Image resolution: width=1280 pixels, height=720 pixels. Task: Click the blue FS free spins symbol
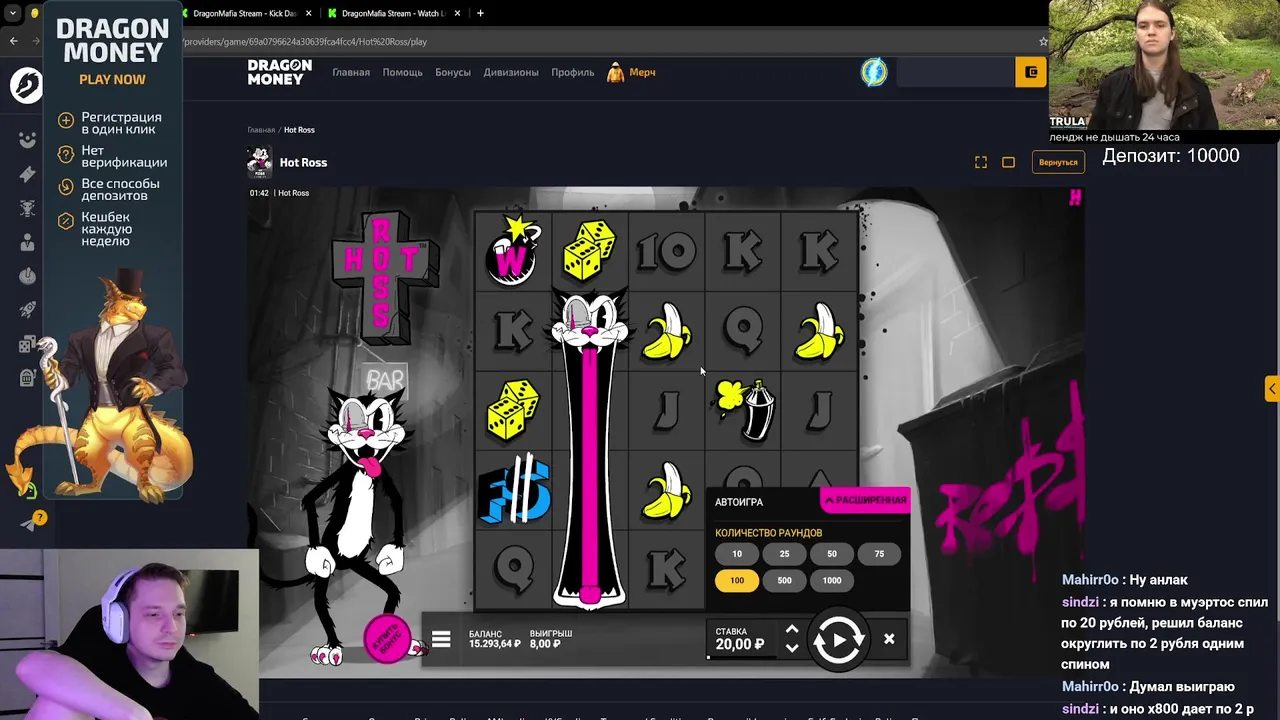515,490
